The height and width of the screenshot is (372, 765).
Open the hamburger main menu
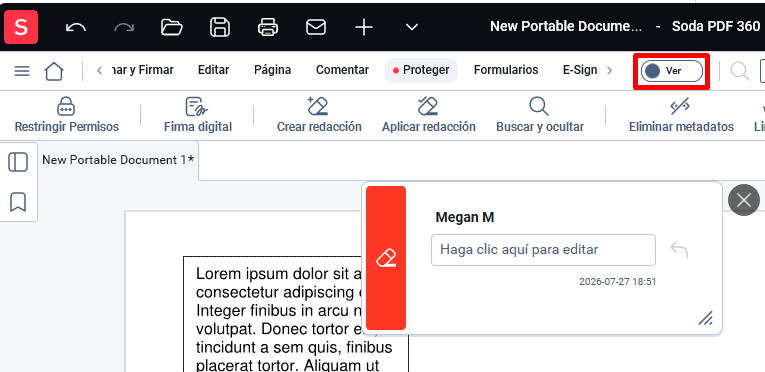tap(22, 71)
